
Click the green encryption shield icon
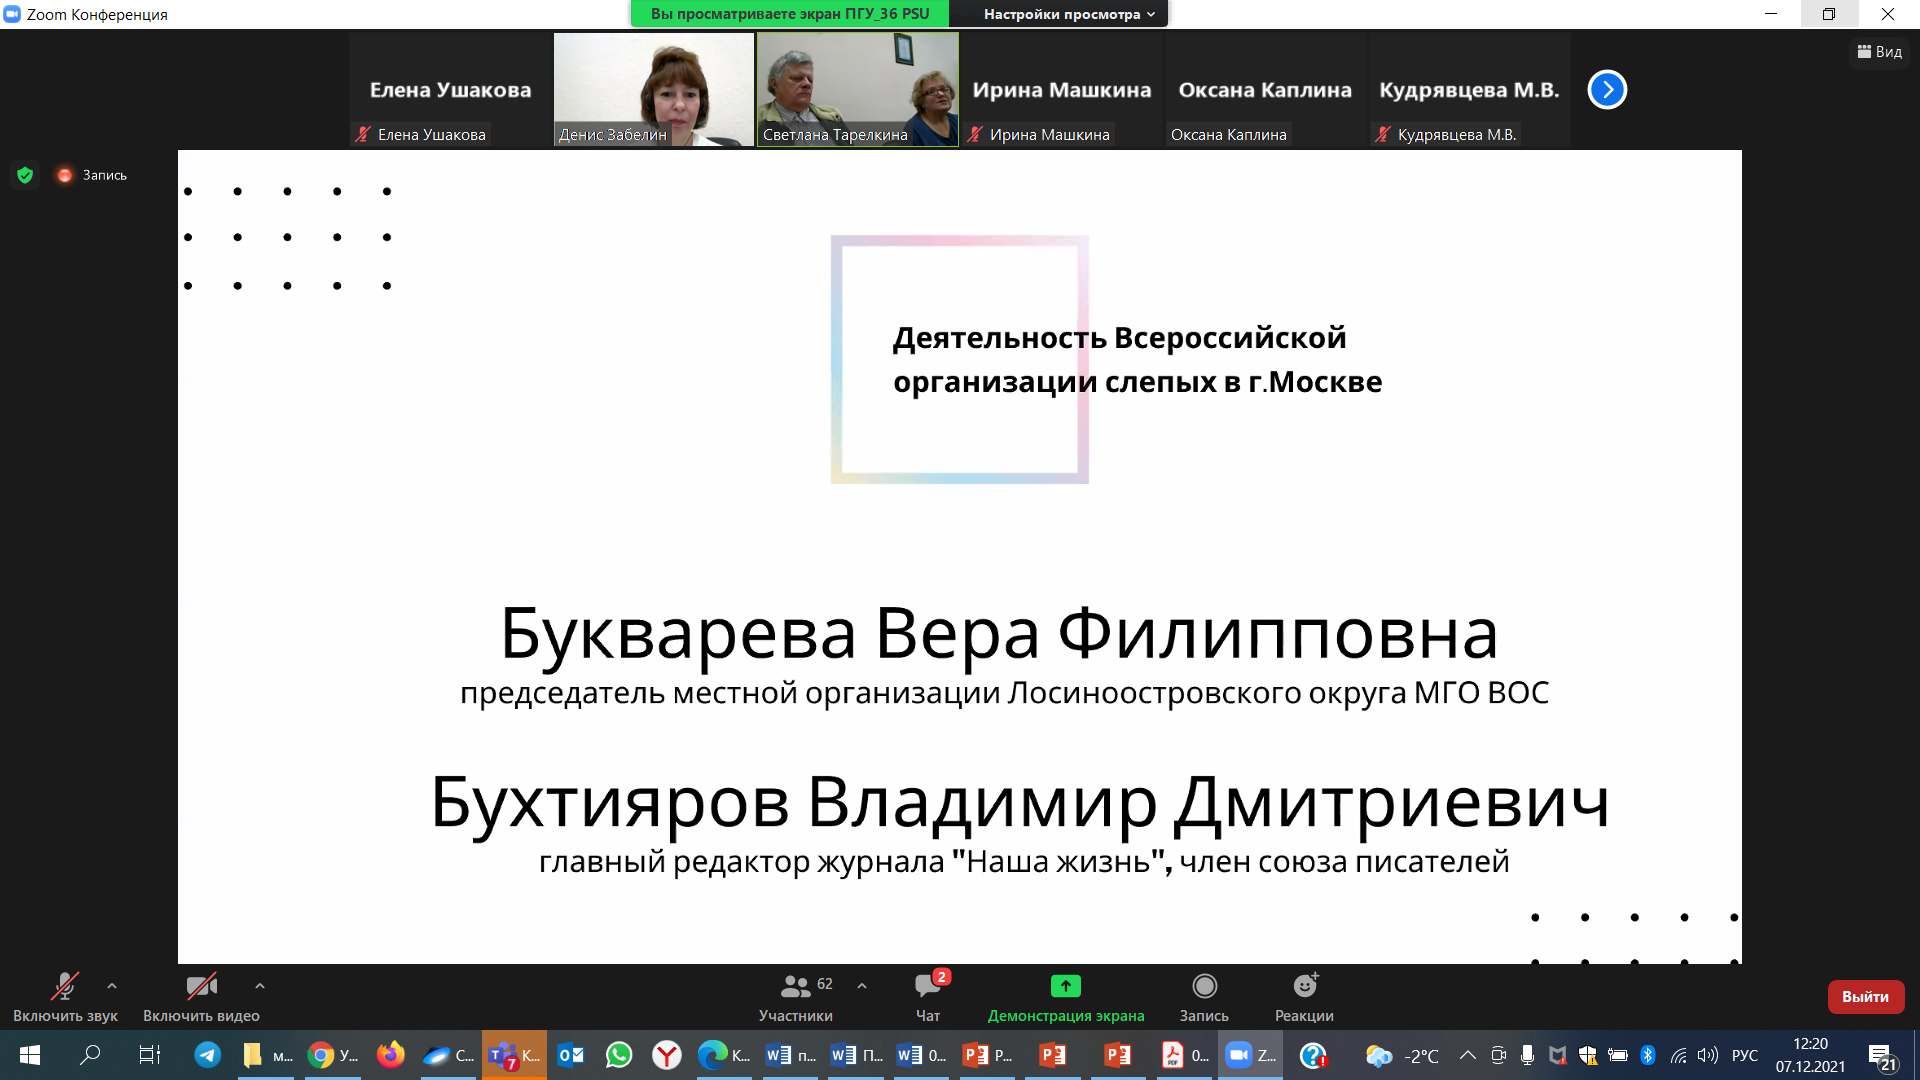click(25, 175)
